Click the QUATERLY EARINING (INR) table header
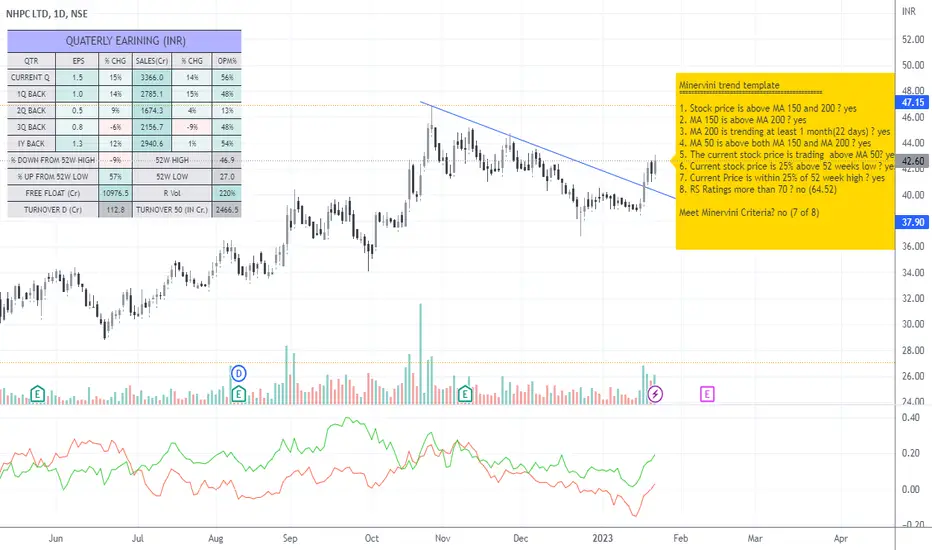This screenshot has height=550, width=932. (124, 41)
